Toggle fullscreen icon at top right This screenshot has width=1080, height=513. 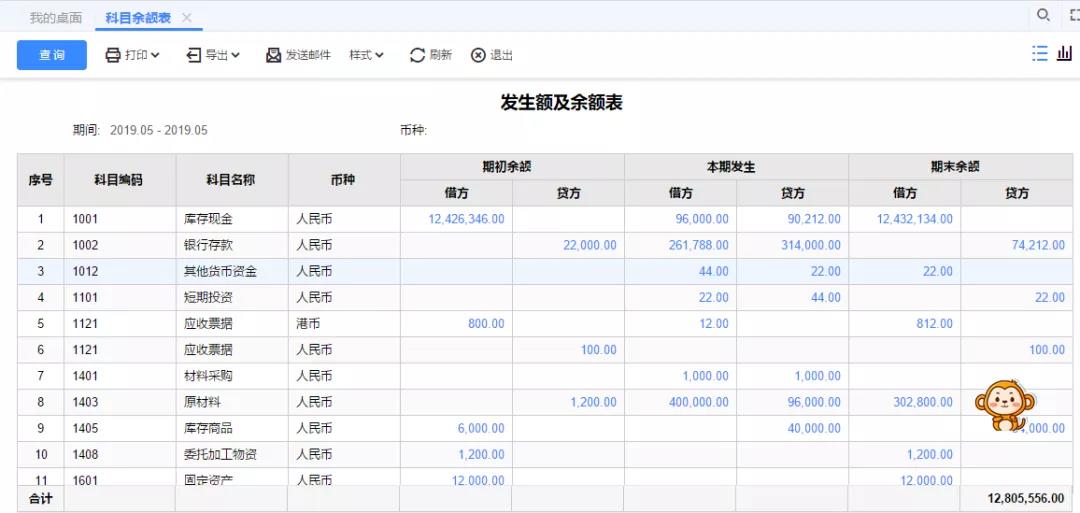1075,15
